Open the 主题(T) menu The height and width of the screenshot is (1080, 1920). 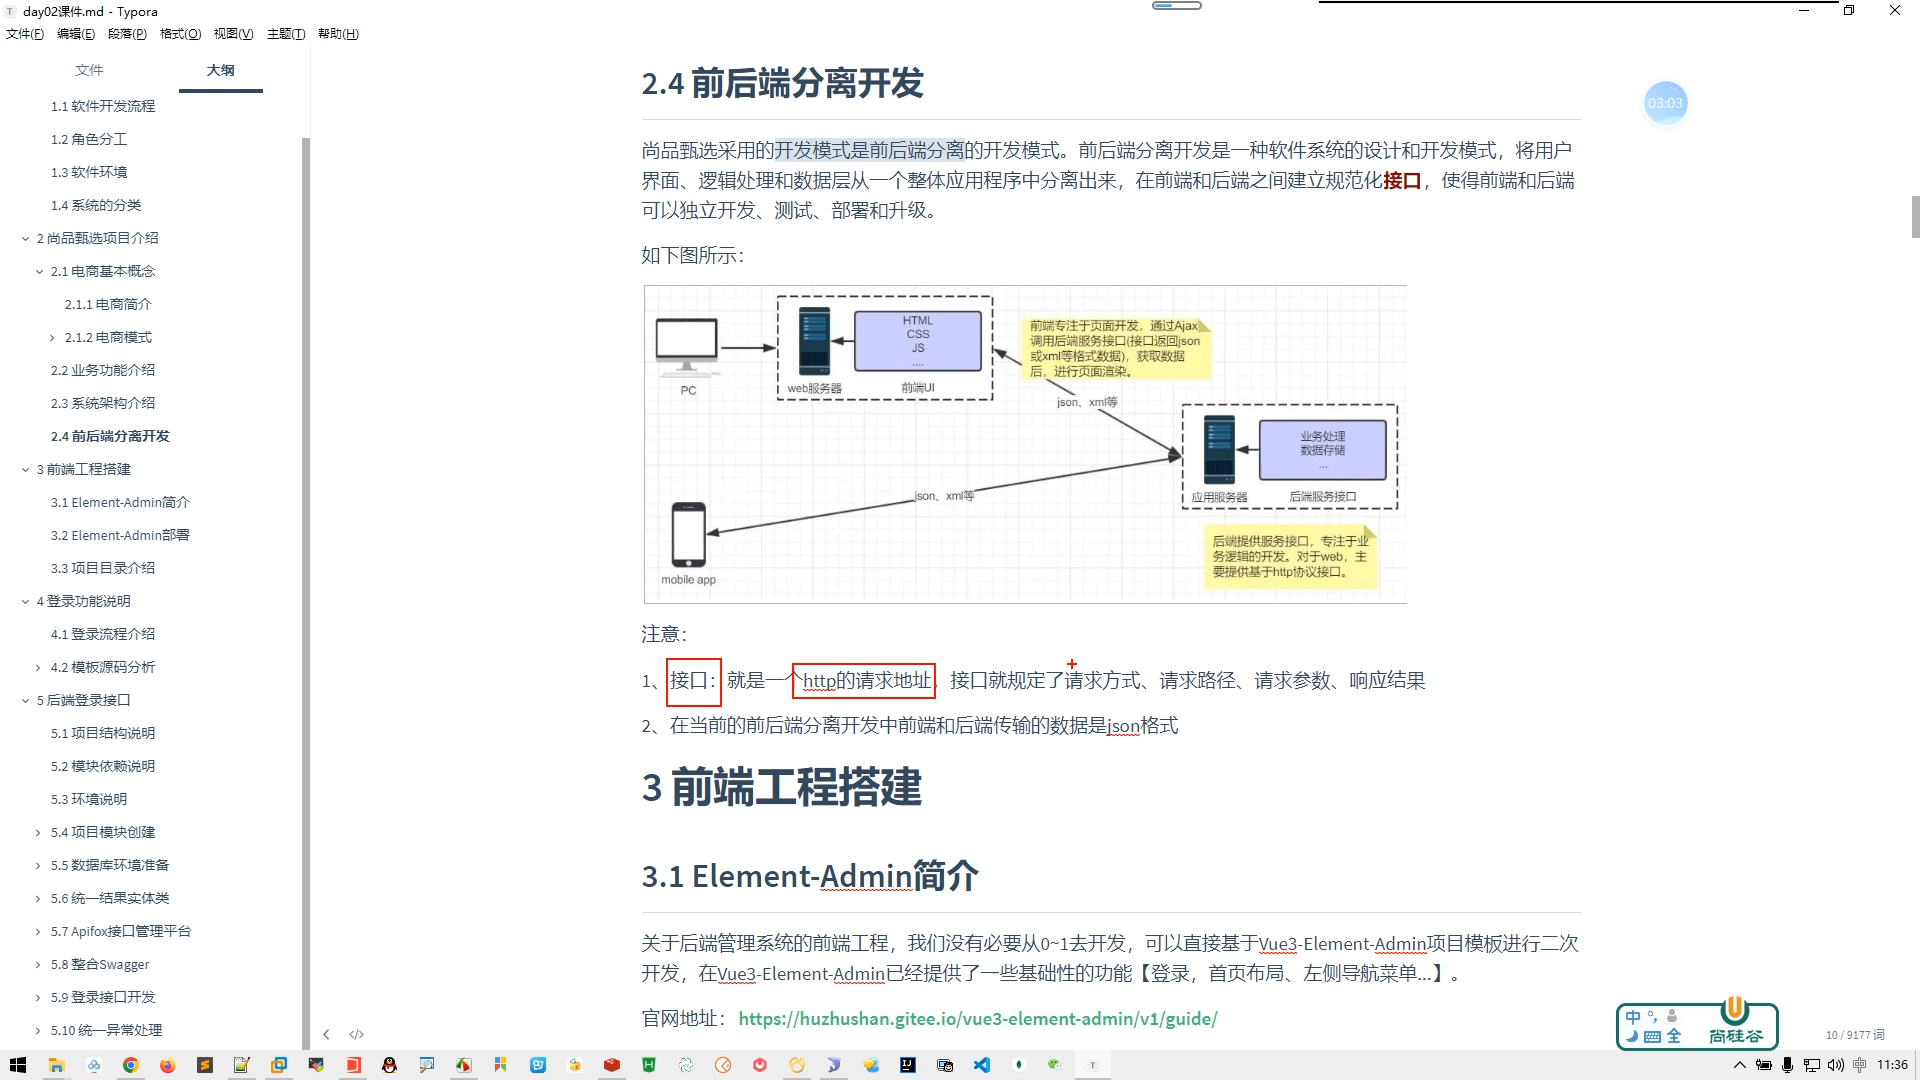pos(286,34)
